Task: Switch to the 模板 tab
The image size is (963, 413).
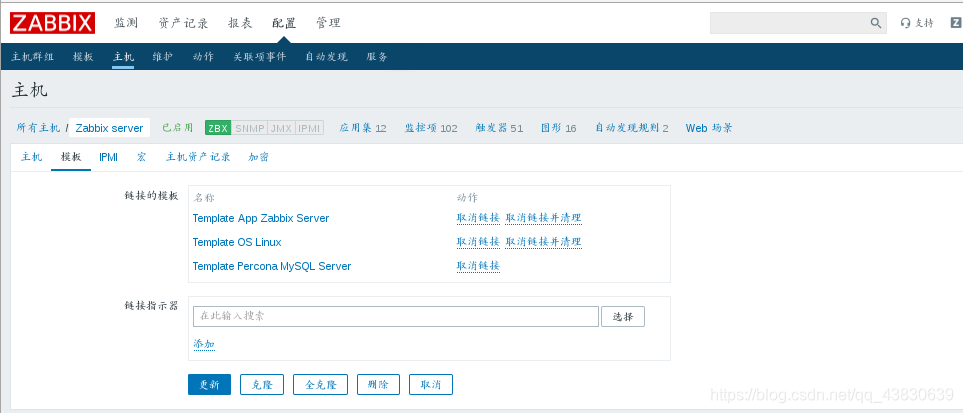Action: tap(71, 157)
